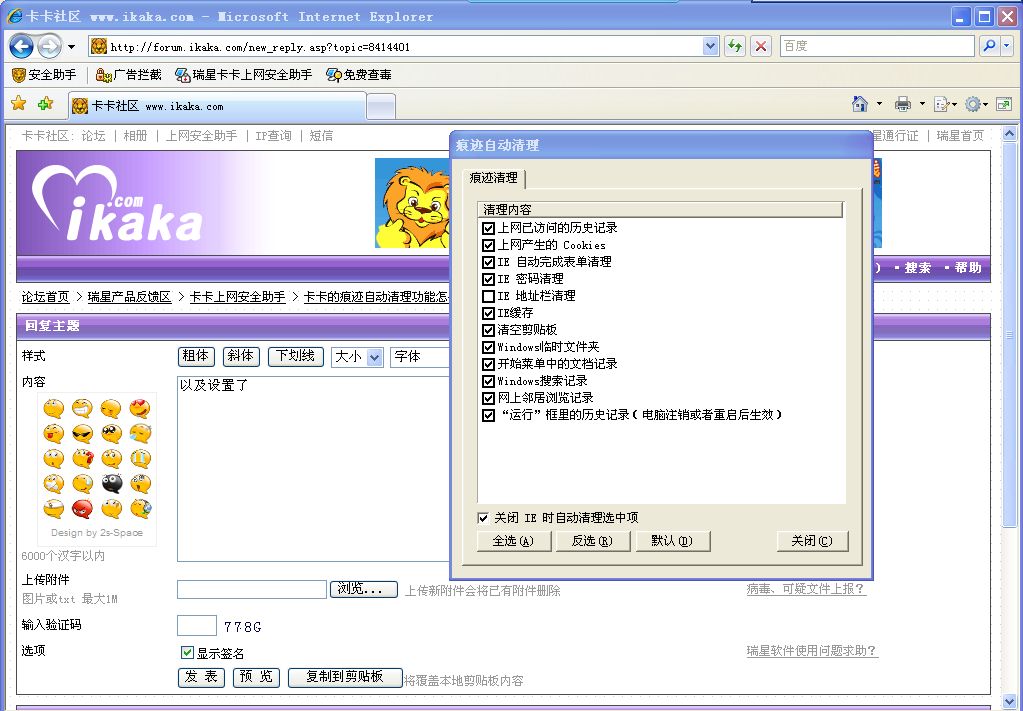Screen dimensions: 1023x711
Task: Open the 安全助手 toolbar item
Action: (x=44, y=75)
